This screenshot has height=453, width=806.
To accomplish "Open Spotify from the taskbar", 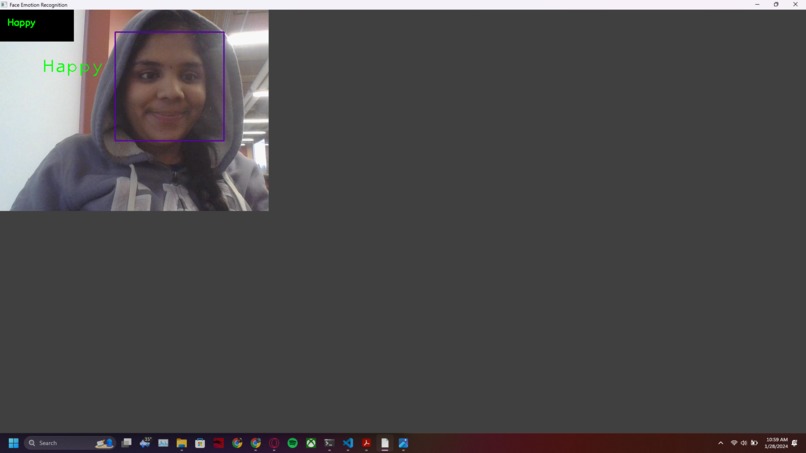I will (292, 443).
